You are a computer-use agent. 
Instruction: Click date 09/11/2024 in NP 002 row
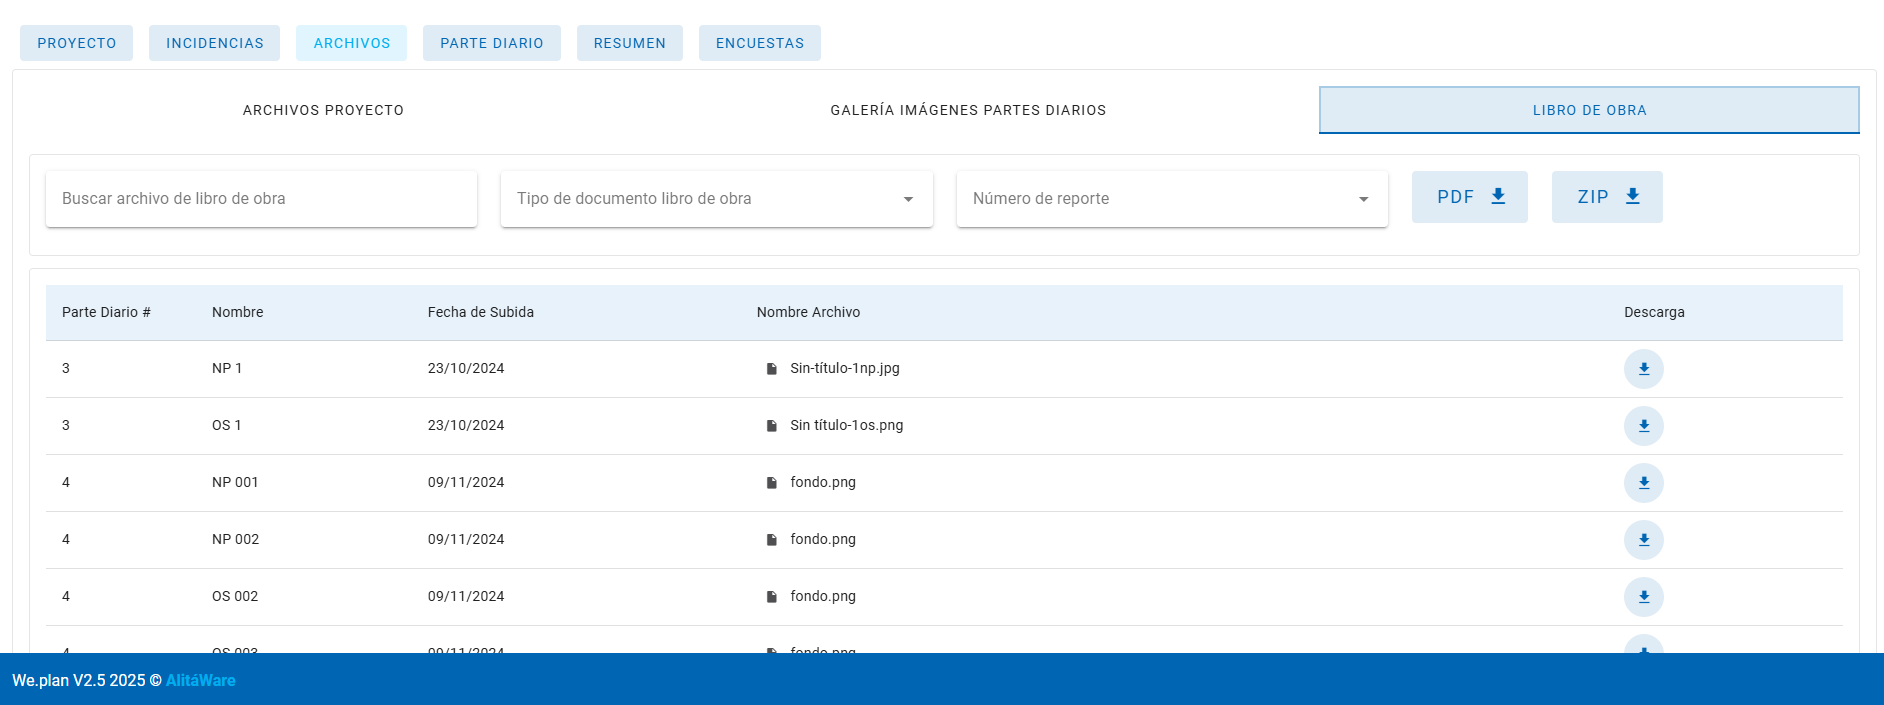[466, 539]
